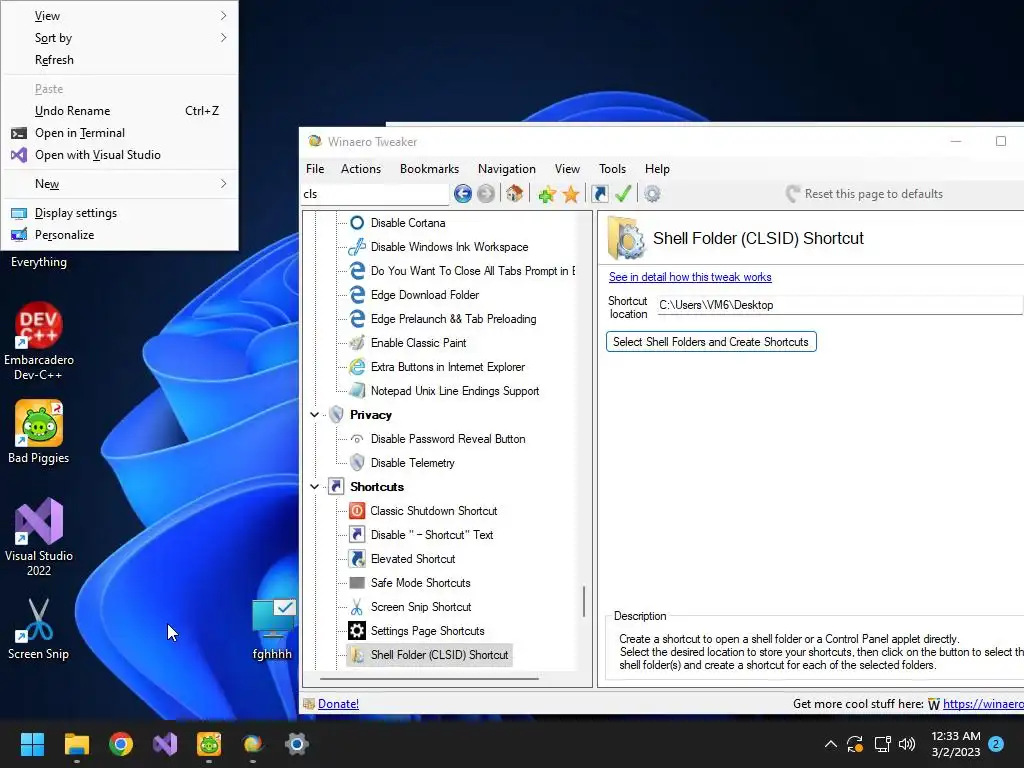Click the gear icon beside Settings Page Shortcuts
The height and width of the screenshot is (768, 1024).
(357, 631)
